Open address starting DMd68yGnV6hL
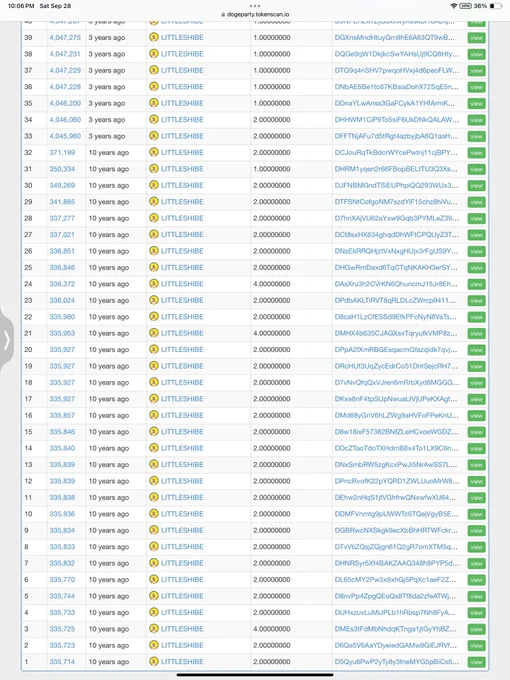 [x=396, y=415]
